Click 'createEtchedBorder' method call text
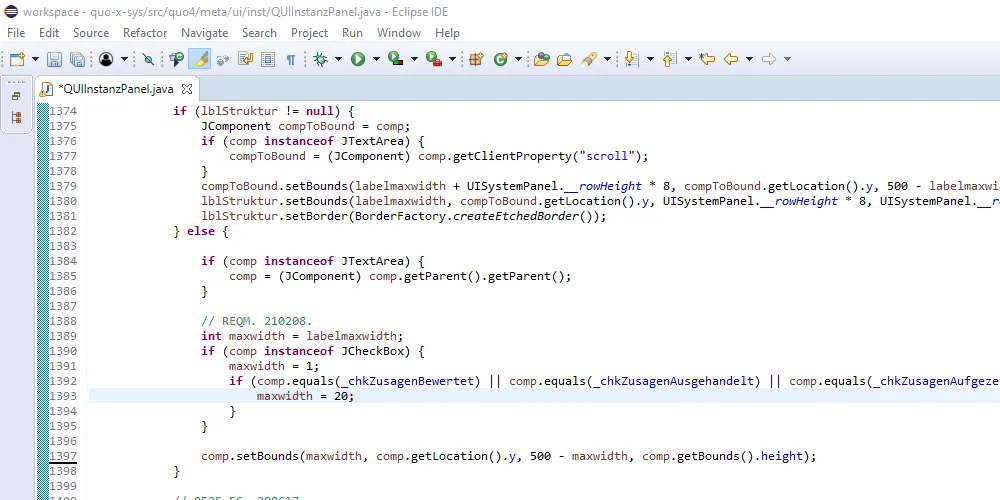Image resolution: width=1000 pixels, height=500 pixels. coord(515,216)
